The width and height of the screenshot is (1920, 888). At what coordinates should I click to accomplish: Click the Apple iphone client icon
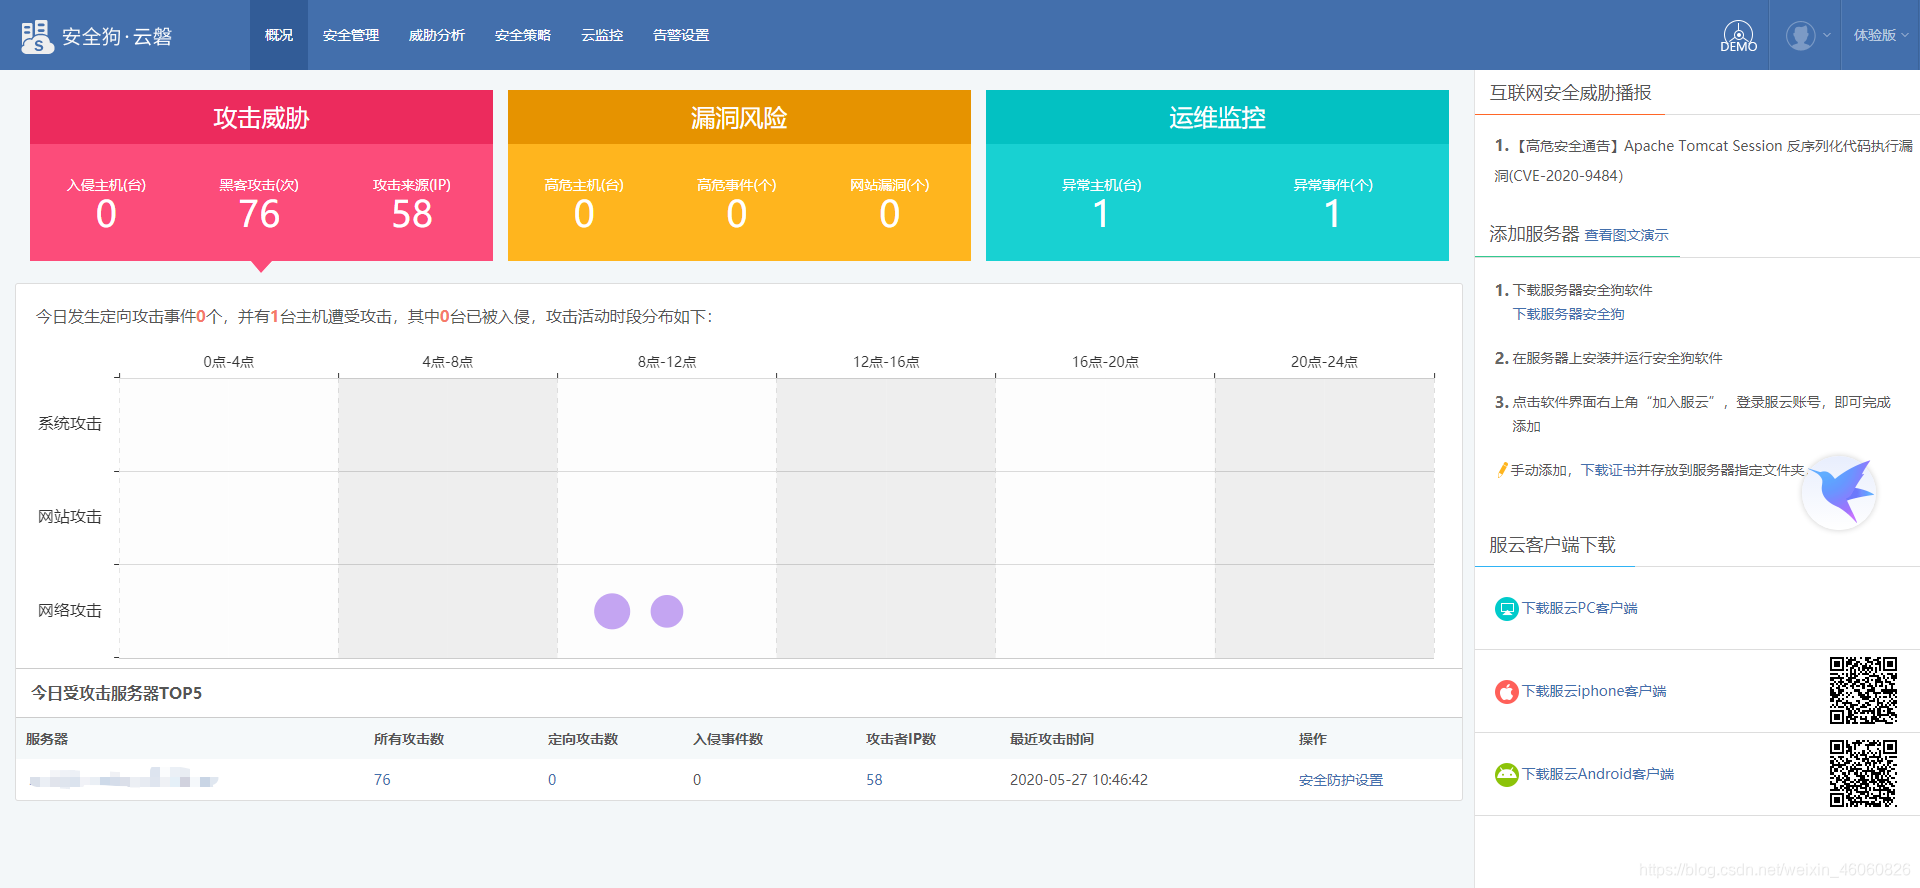click(1506, 692)
